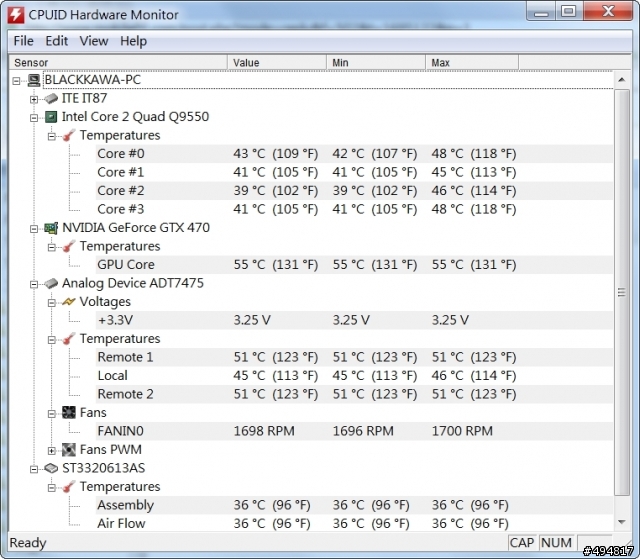The height and width of the screenshot is (559, 640).
Task: Click the 1700 RPM max fan value
Action: [462, 431]
